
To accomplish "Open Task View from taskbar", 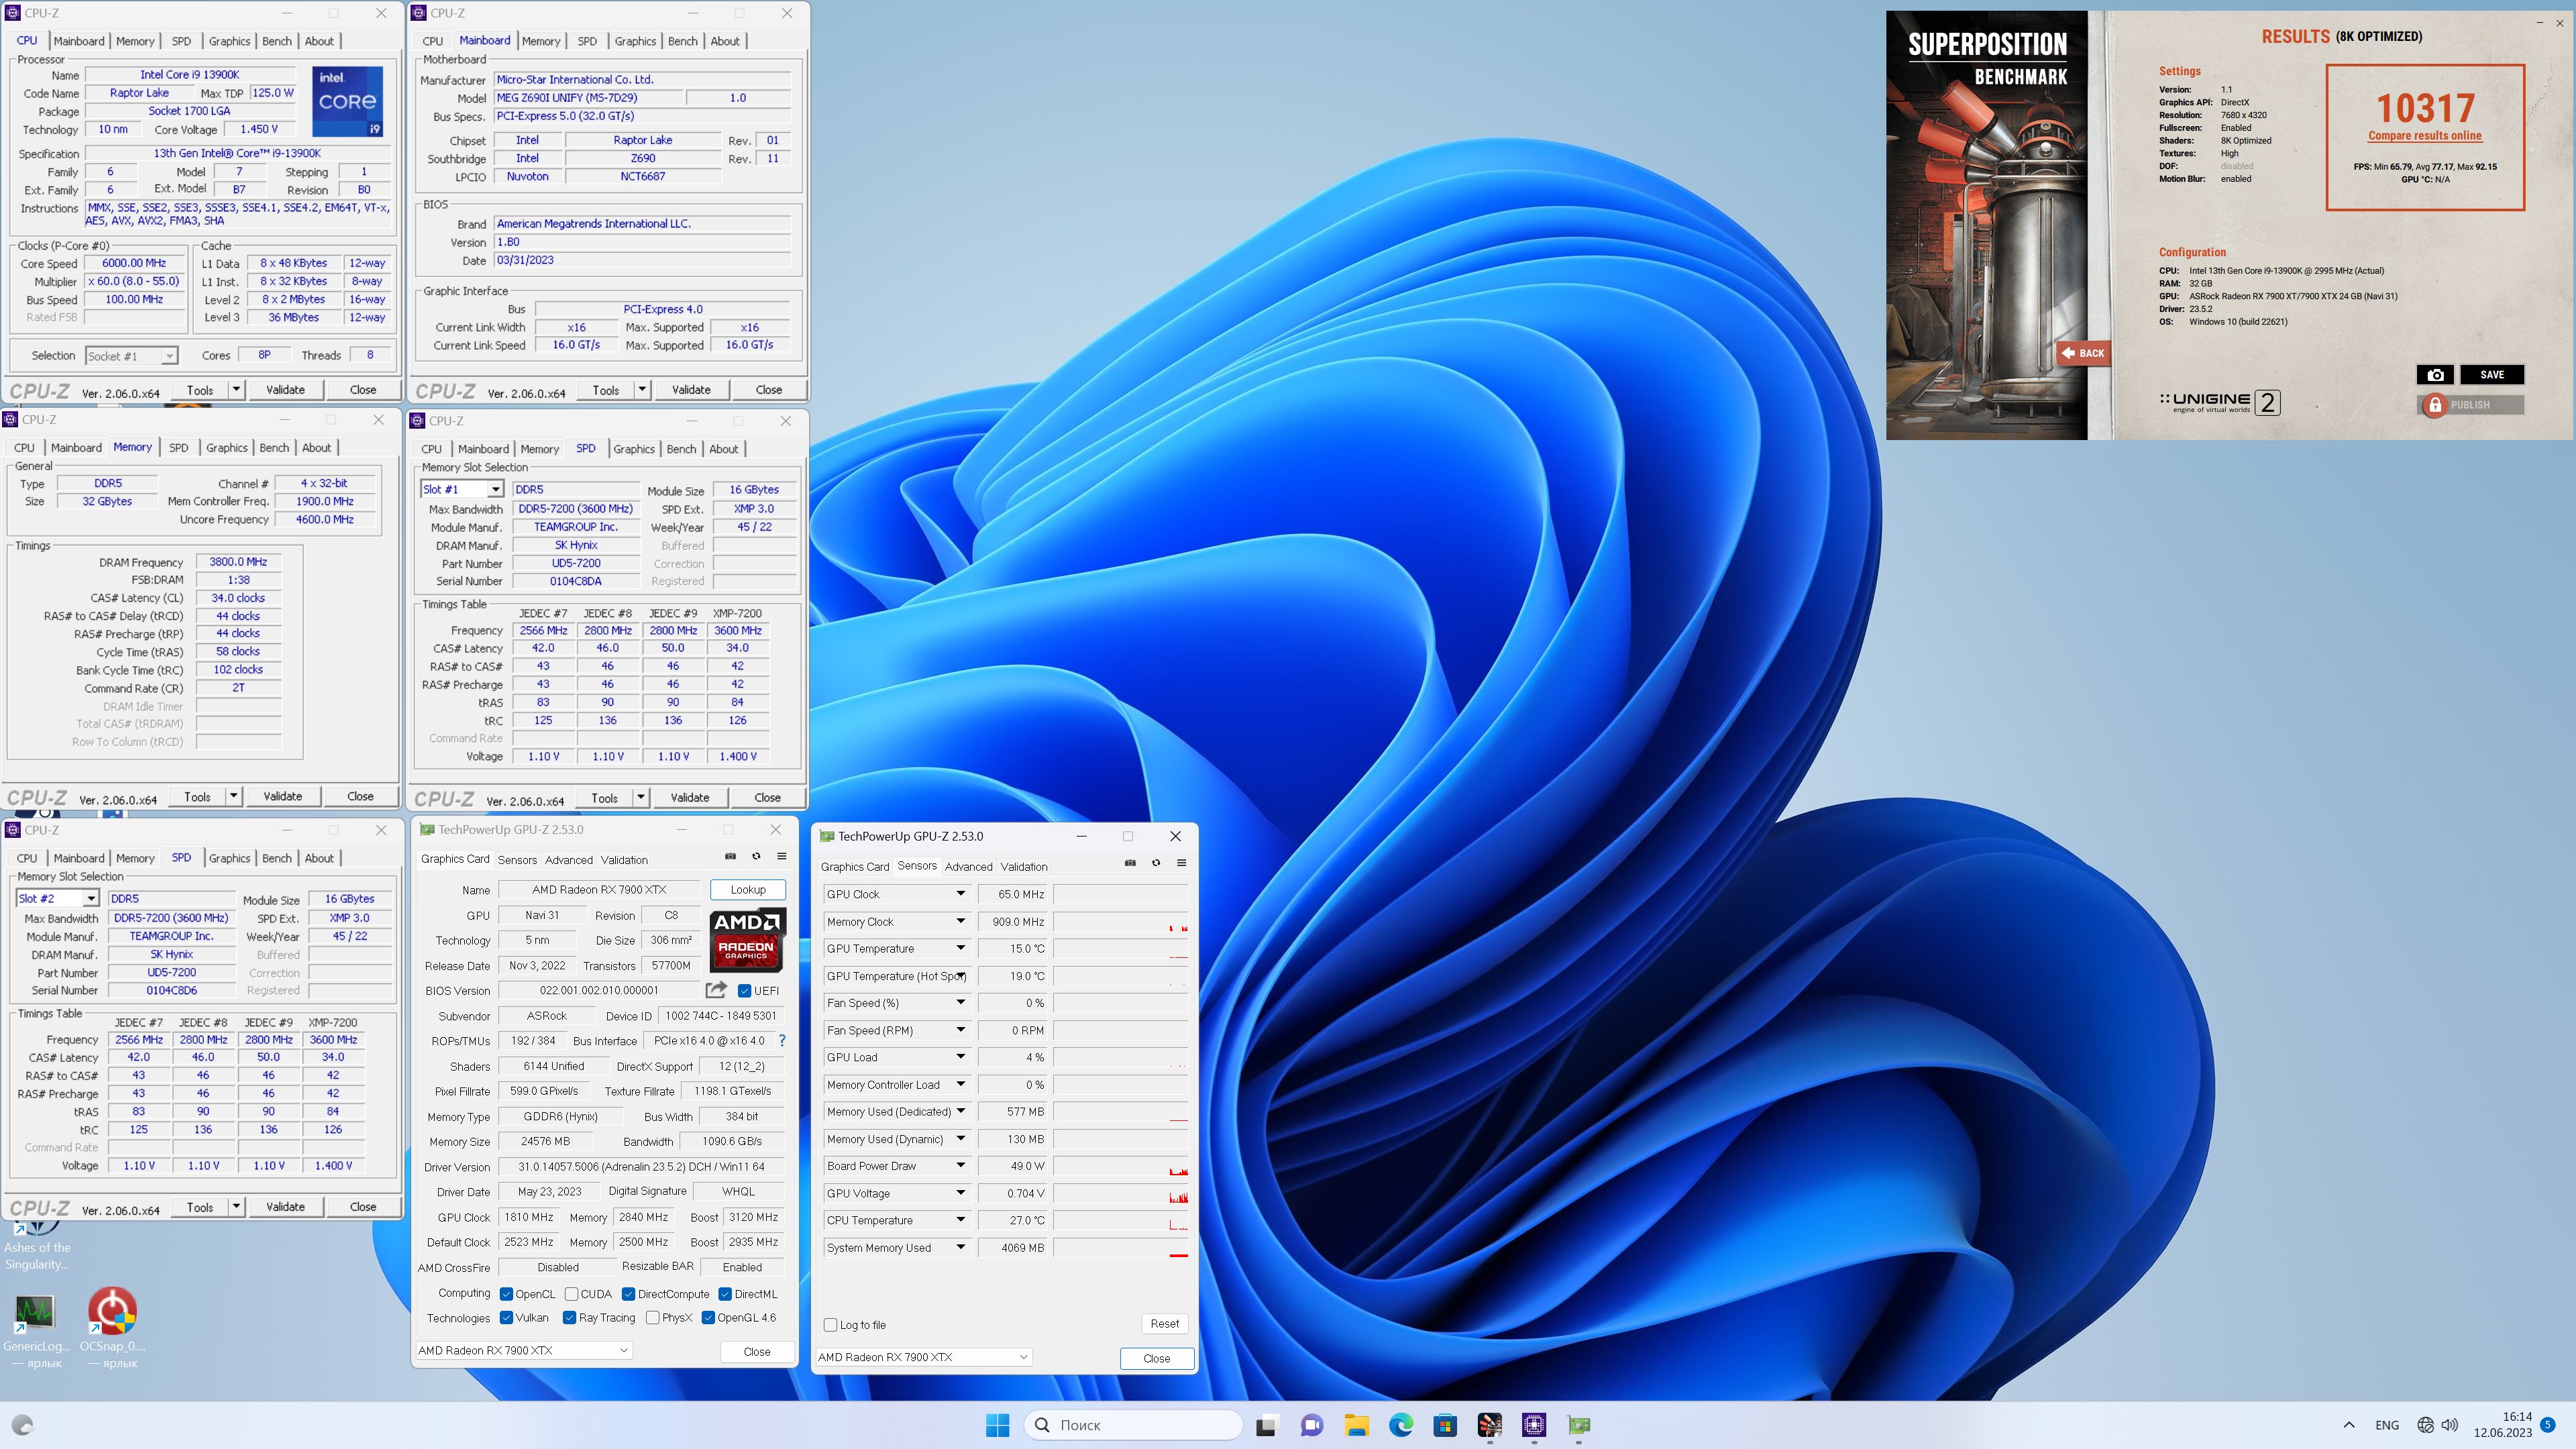I will [1267, 1425].
